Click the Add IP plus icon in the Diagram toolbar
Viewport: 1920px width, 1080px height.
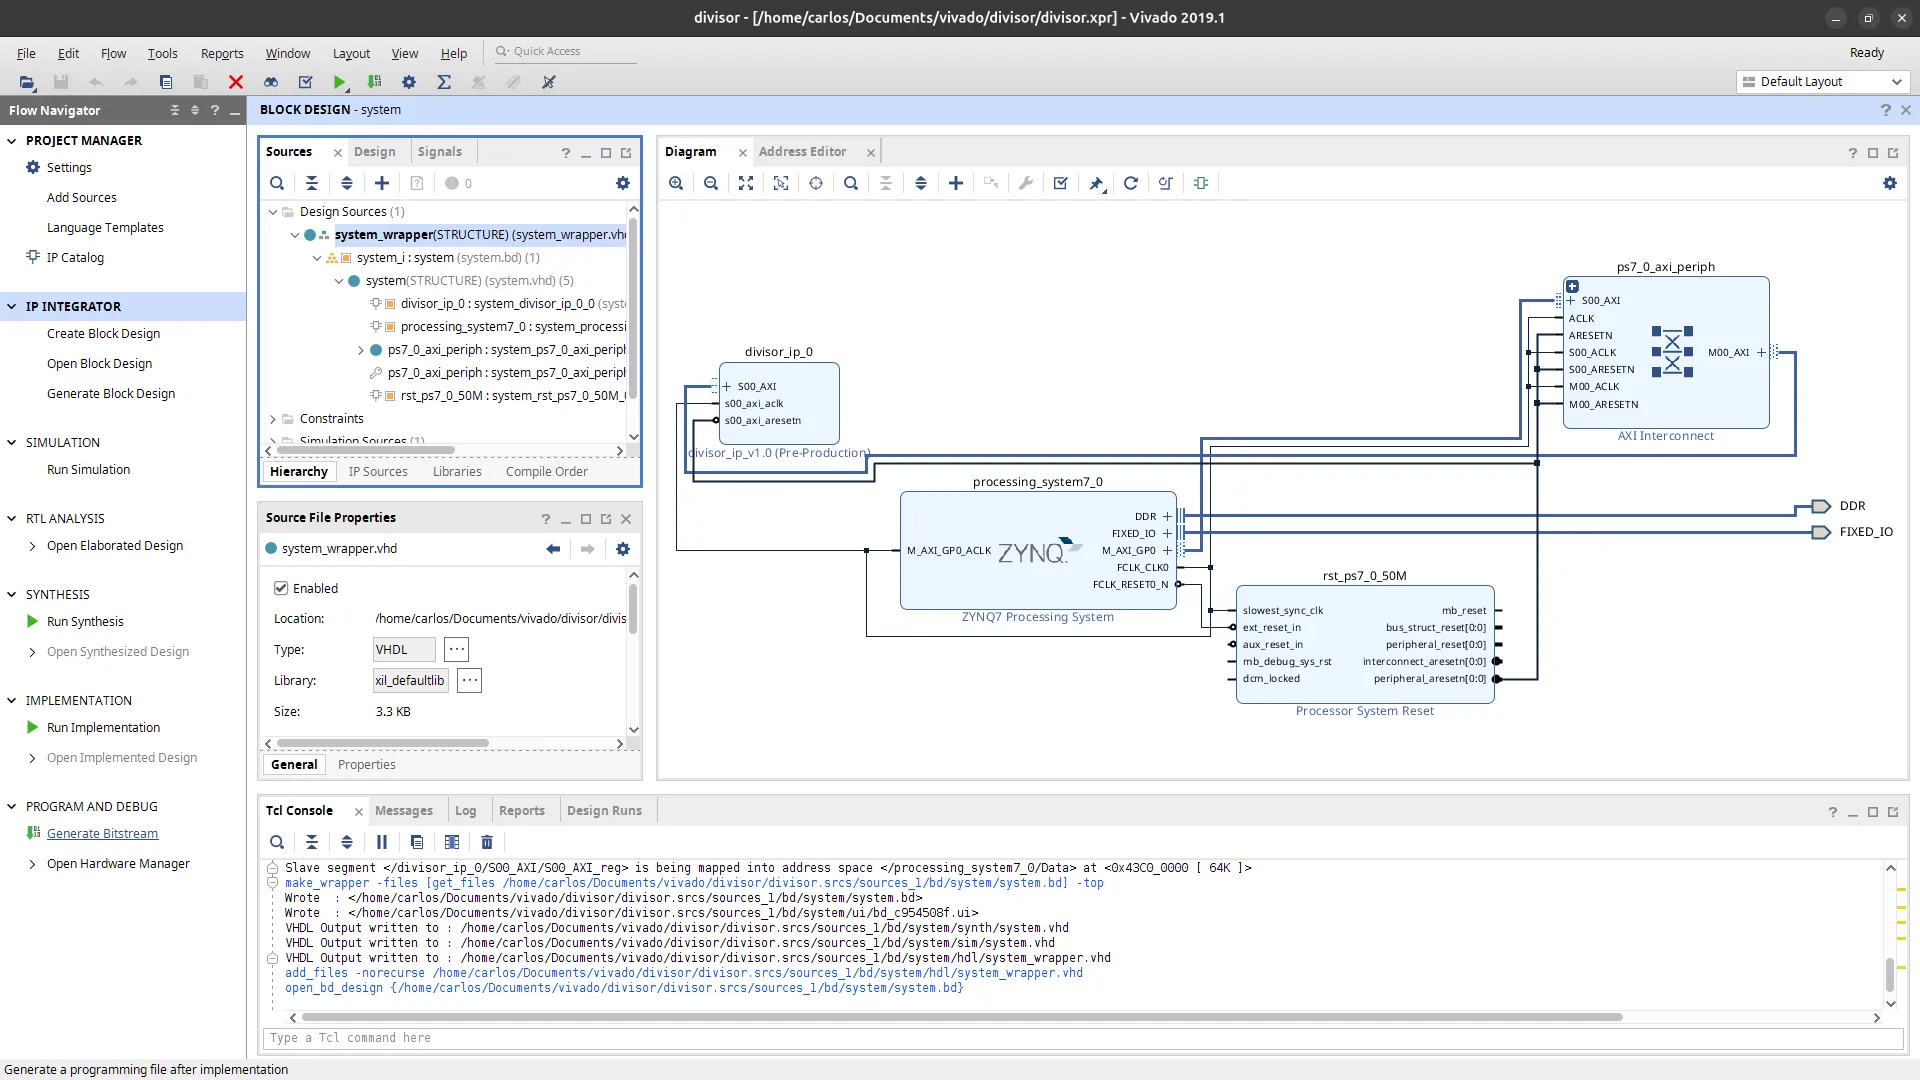pos(956,183)
